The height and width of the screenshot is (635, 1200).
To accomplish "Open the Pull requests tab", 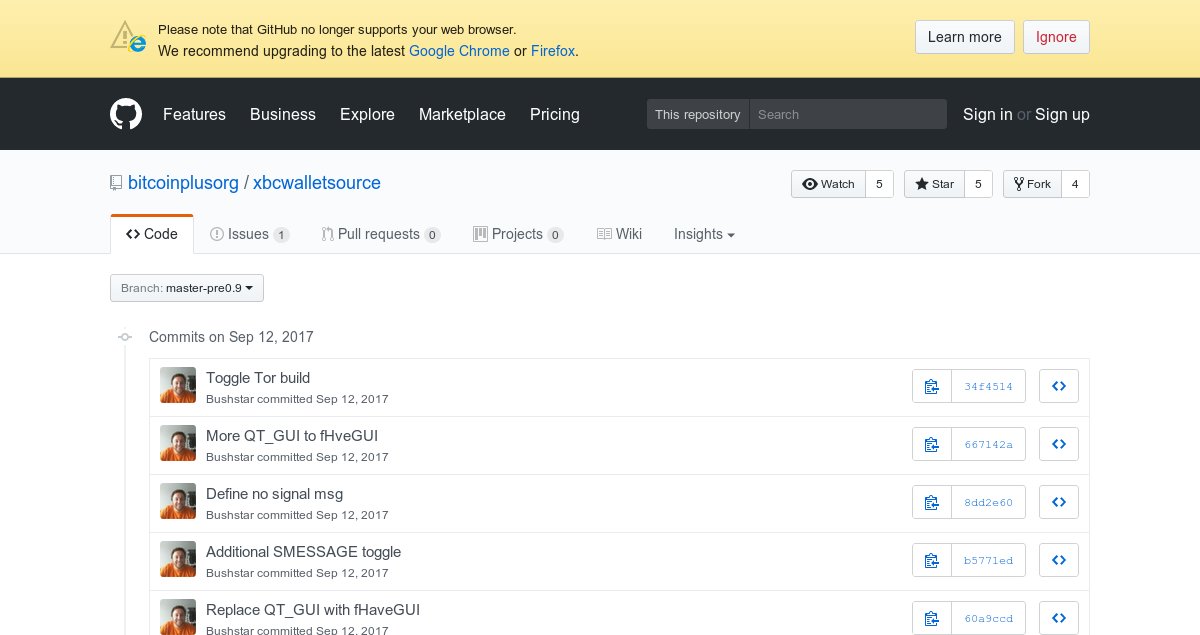I will [380, 234].
